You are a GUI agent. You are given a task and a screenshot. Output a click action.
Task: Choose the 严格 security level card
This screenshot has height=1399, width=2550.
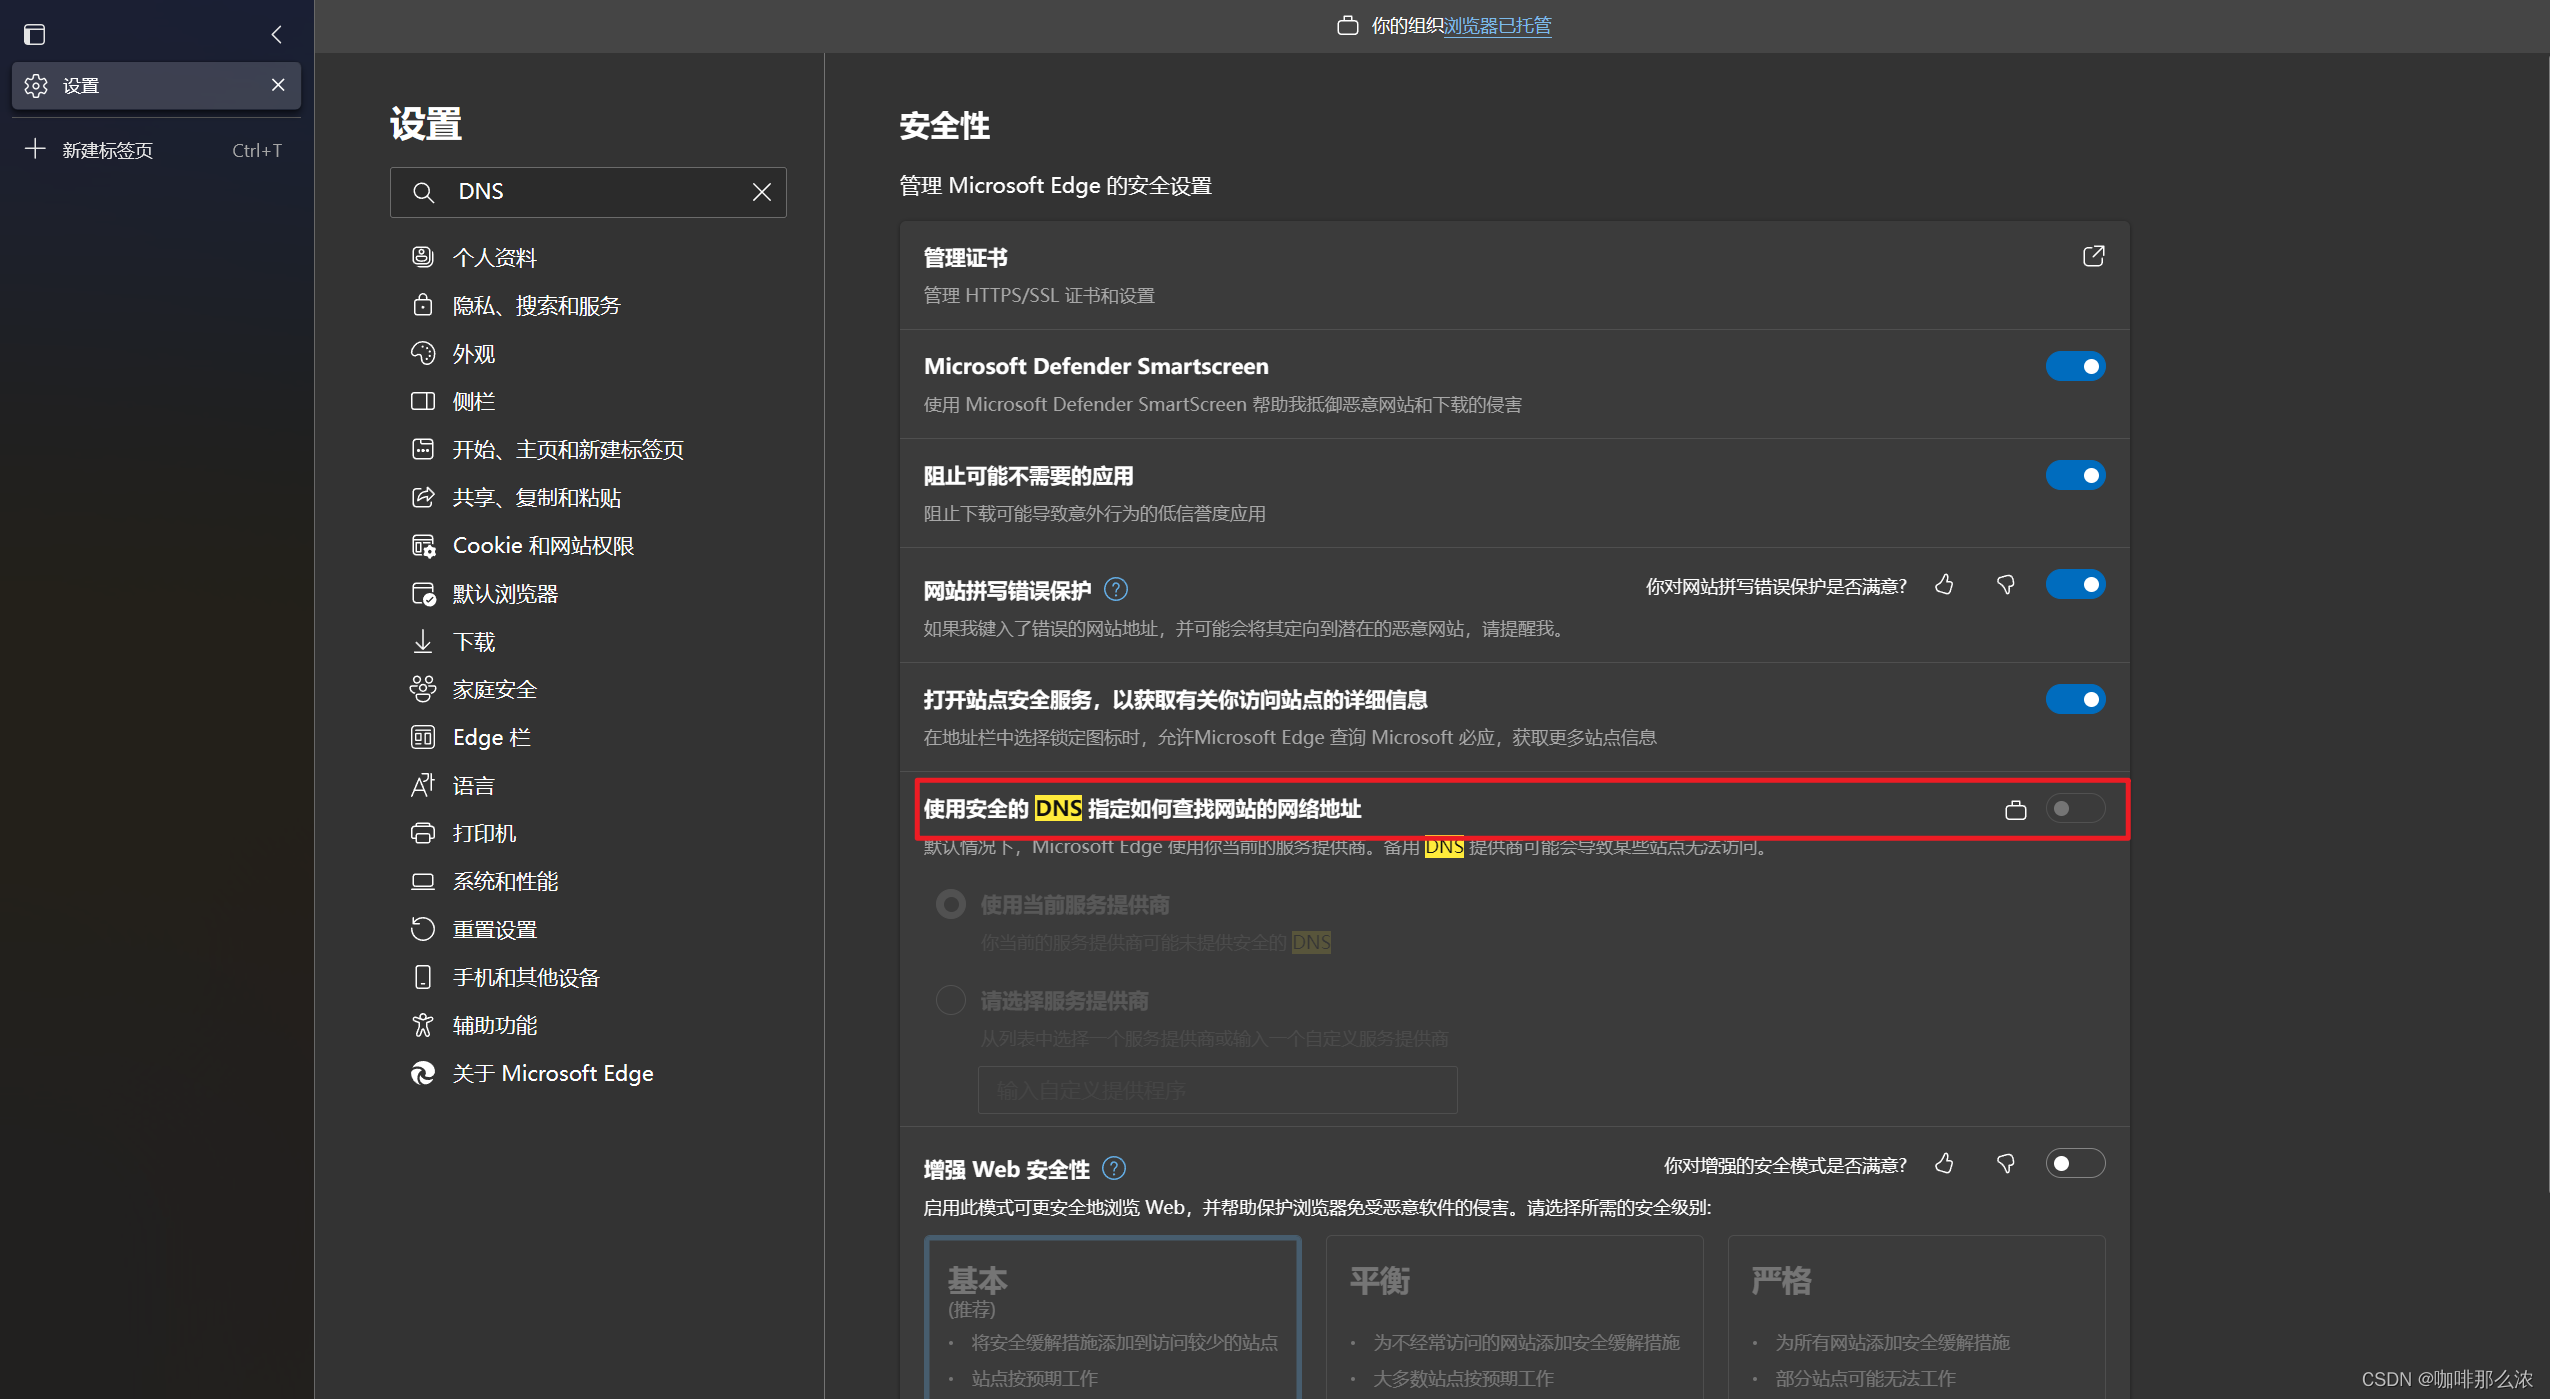point(1916,1317)
